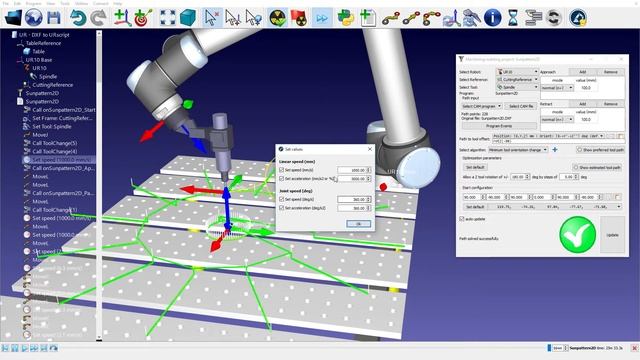Toggle joint Set speed (deg/s) checkbox
The image size is (640, 360).
coord(282,199)
